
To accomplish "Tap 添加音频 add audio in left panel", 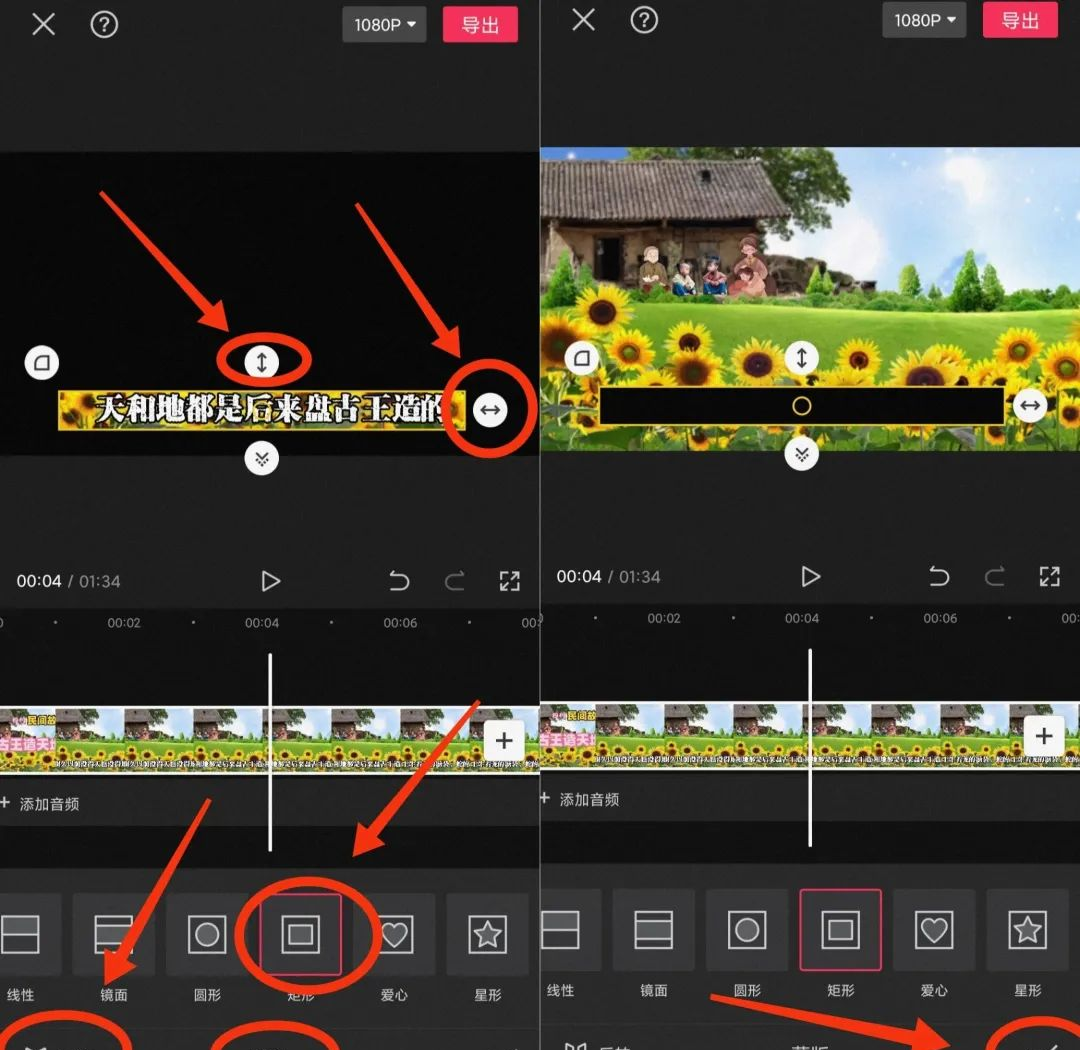I will click(40, 803).
